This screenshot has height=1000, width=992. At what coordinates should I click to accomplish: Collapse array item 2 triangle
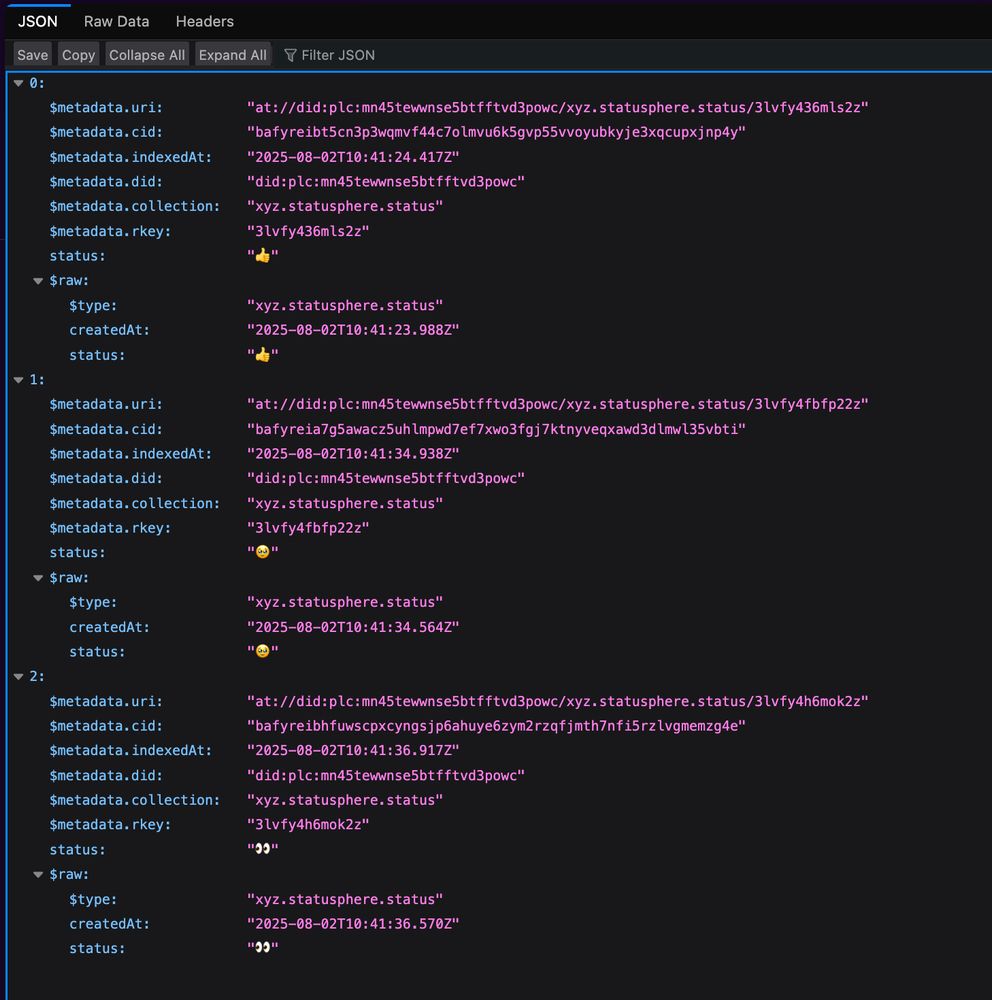(19, 677)
